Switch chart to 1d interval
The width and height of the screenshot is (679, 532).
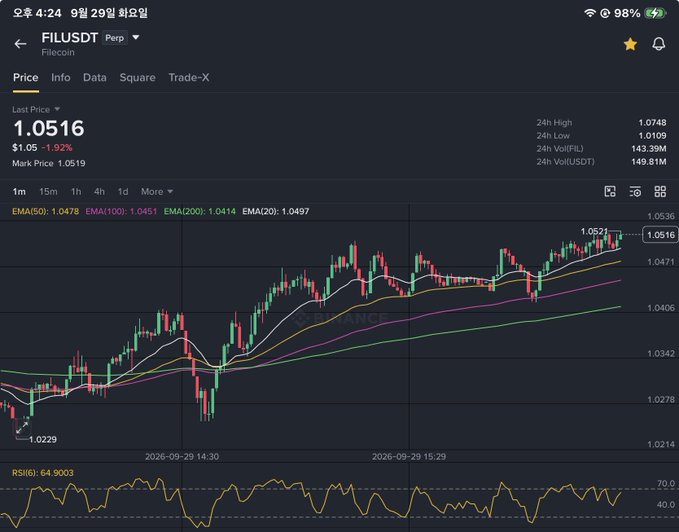123,191
